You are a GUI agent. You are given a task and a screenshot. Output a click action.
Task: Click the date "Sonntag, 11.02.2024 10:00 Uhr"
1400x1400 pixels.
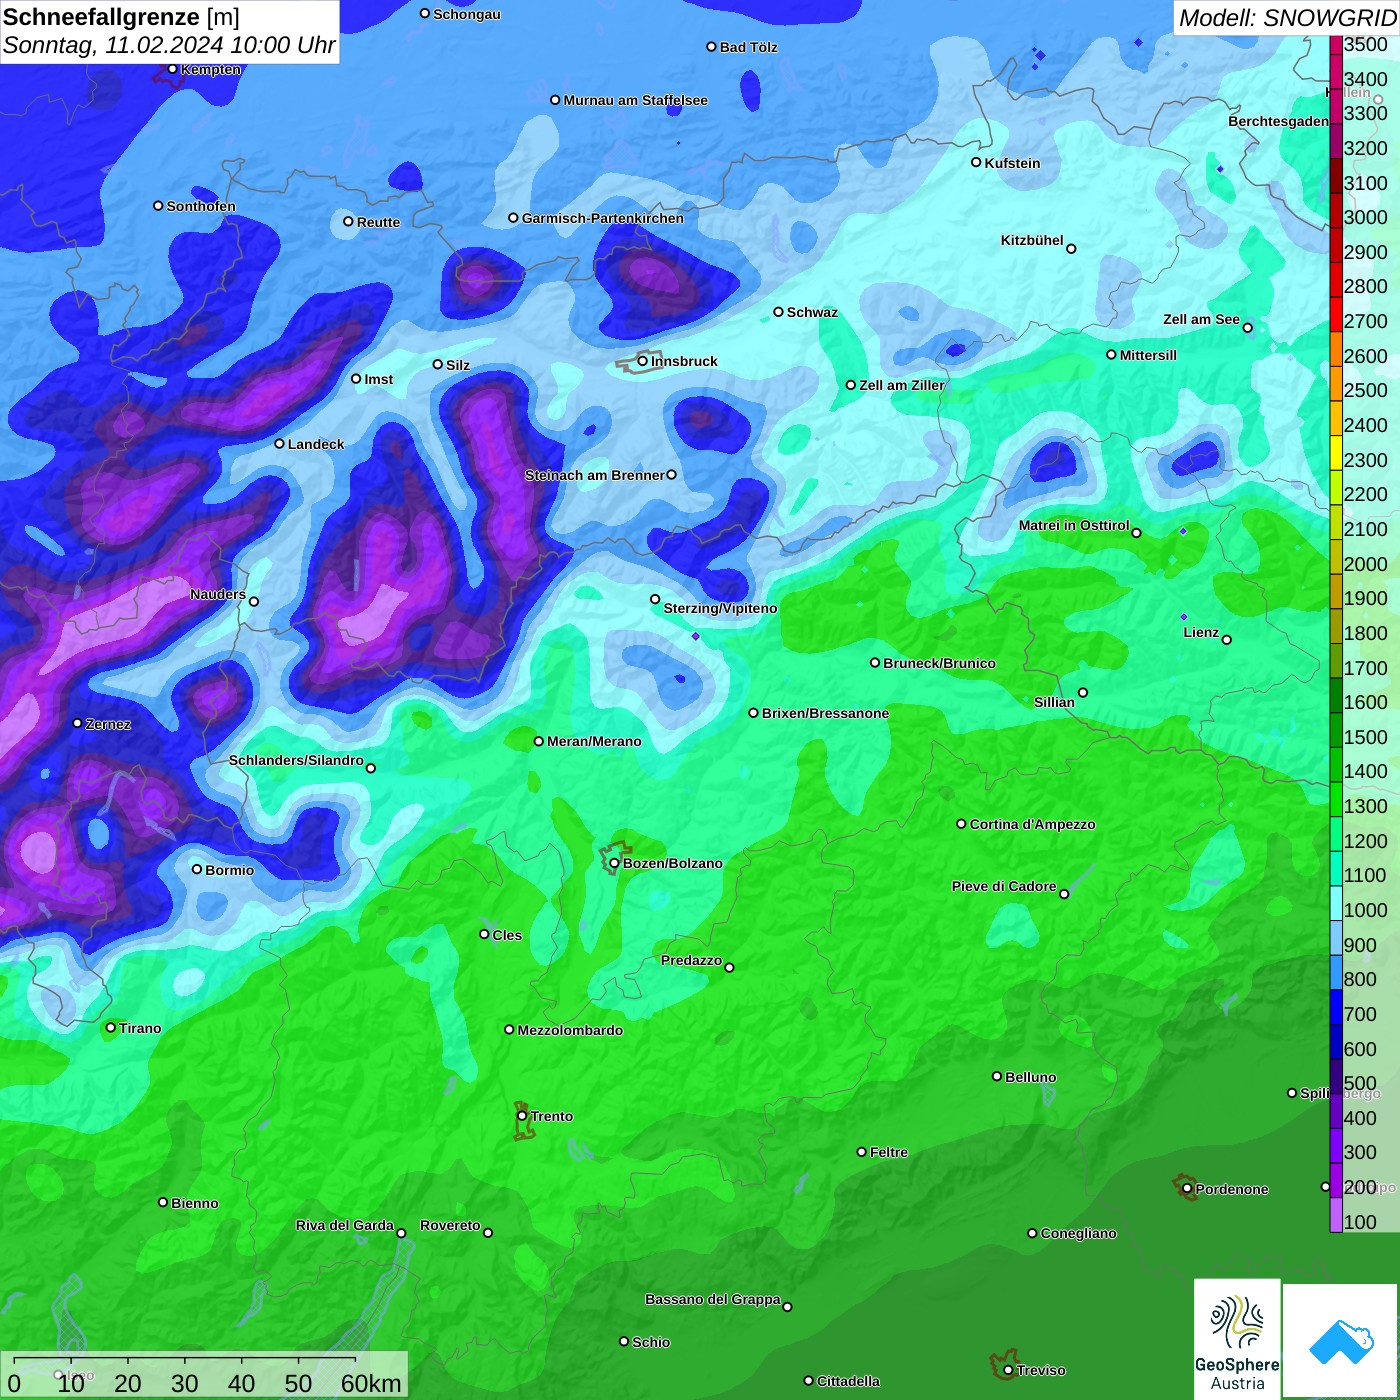[169, 46]
